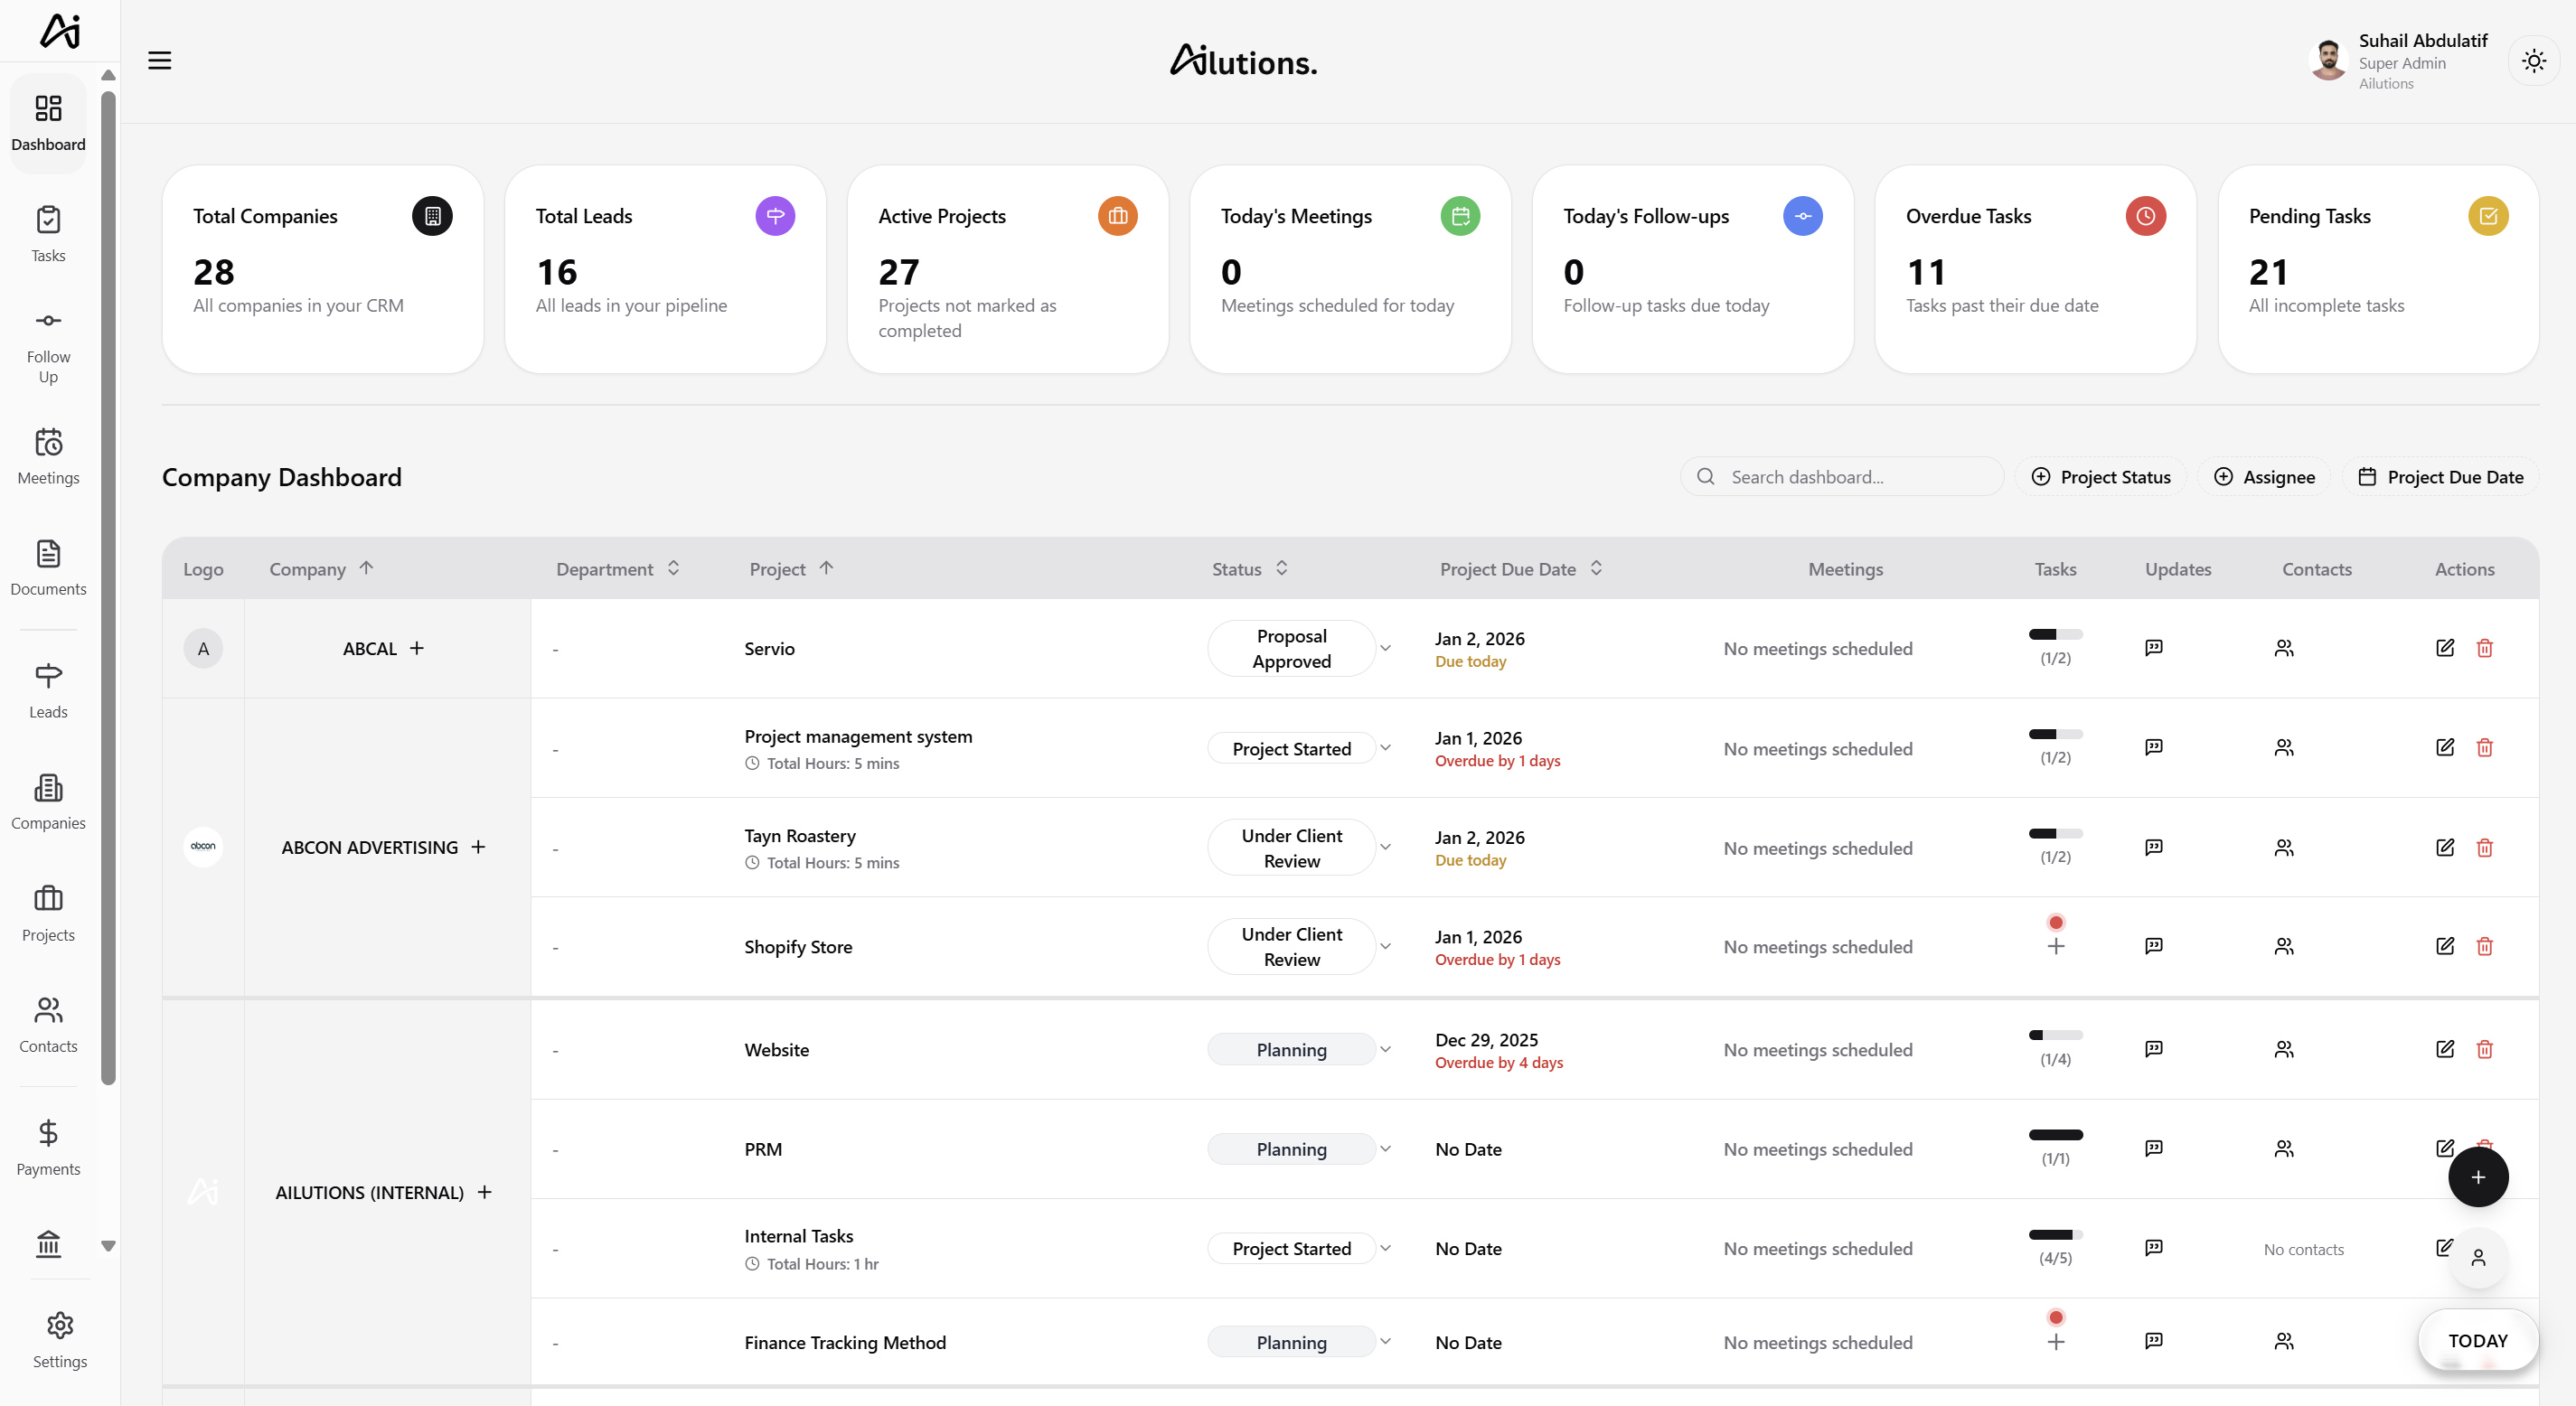Change Internal Tasks status via dropdown
This screenshot has width=2576, height=1406.
pos(1386,1248)
